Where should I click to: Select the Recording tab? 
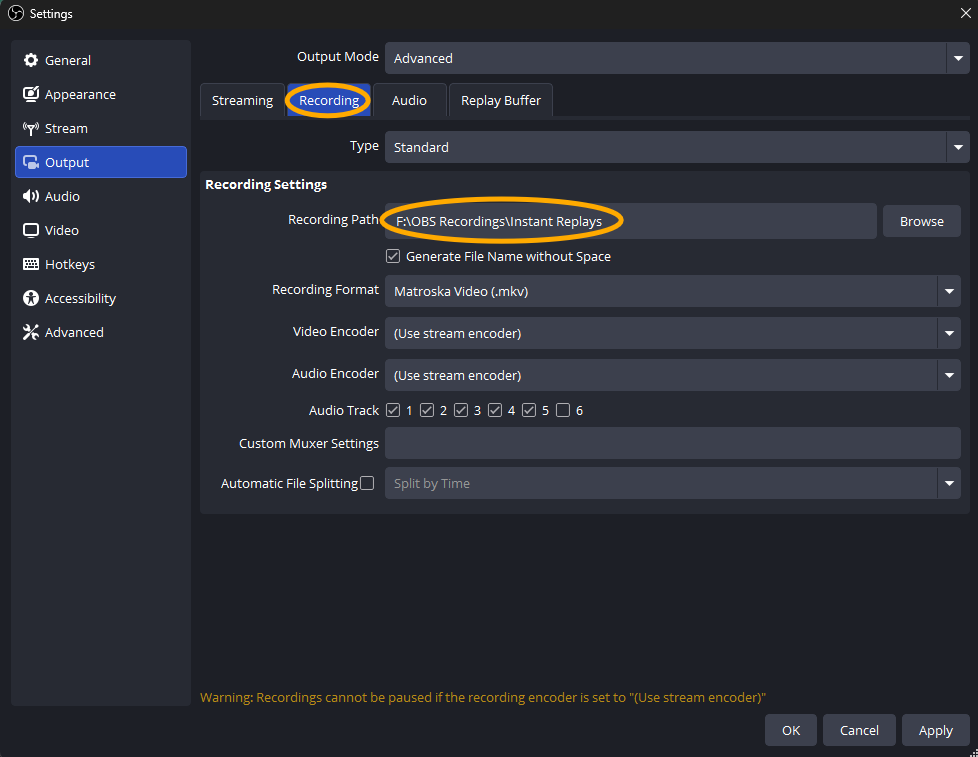coord(329,100)
